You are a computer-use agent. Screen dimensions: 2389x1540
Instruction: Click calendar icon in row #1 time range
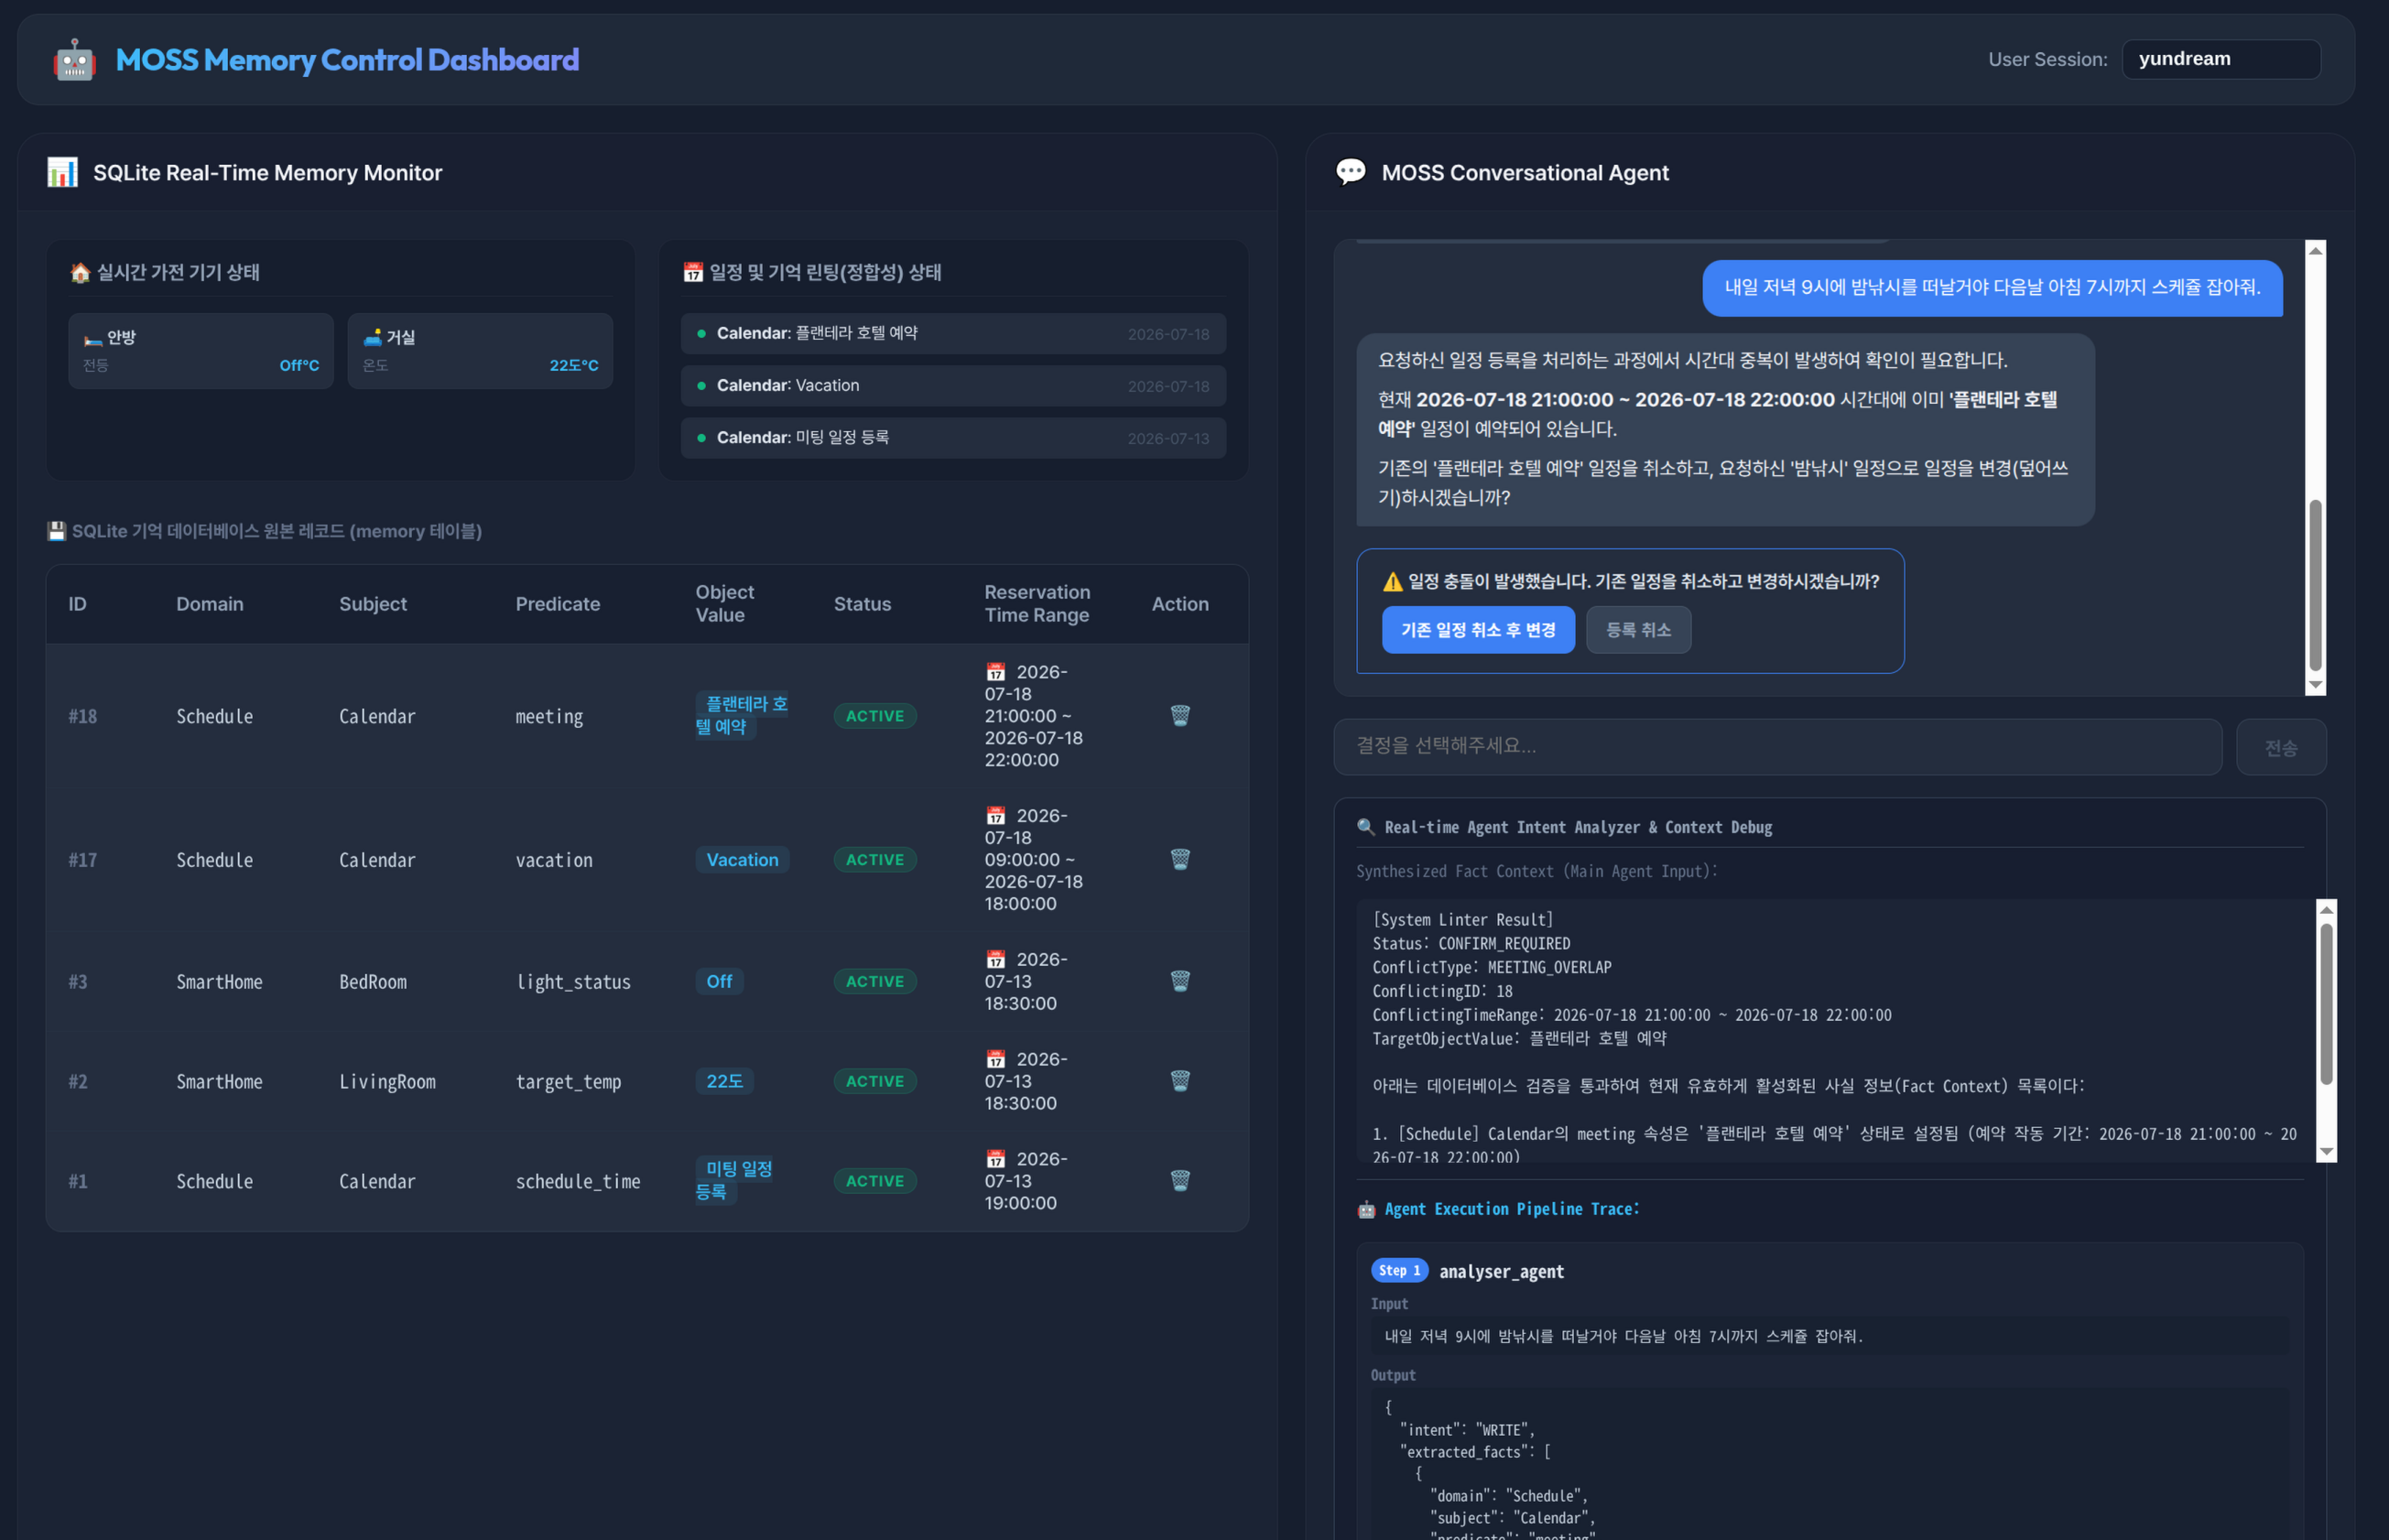(x=995, y=1159)
